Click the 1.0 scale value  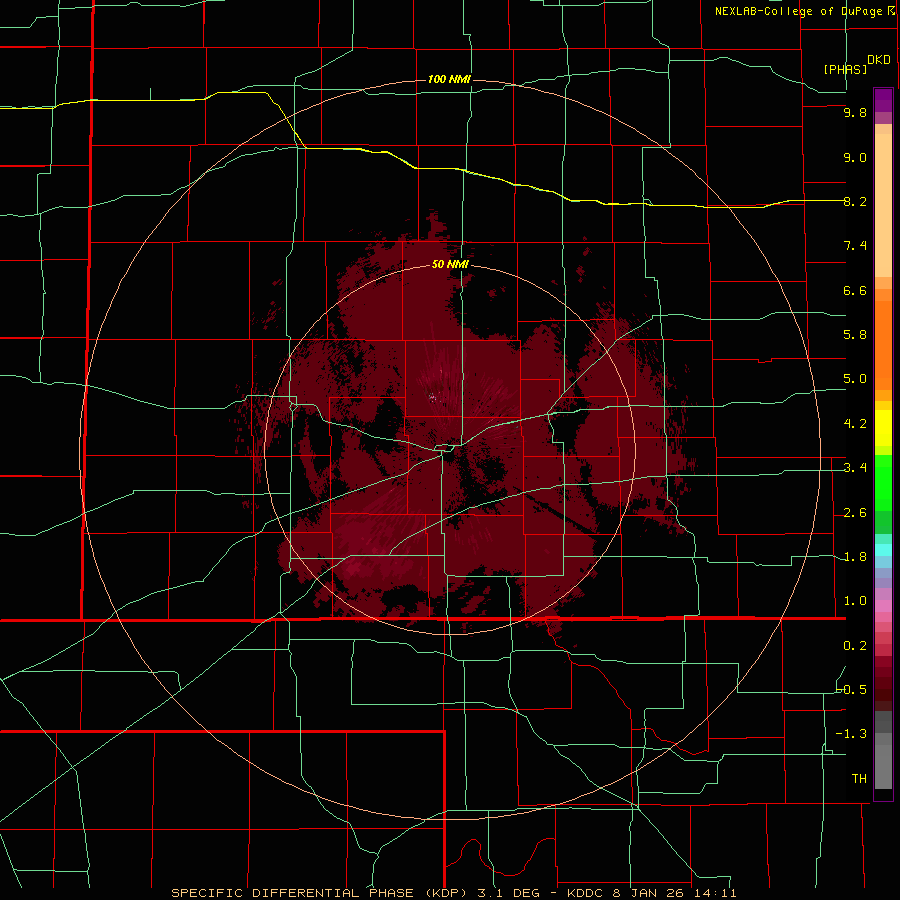(855, 601)
